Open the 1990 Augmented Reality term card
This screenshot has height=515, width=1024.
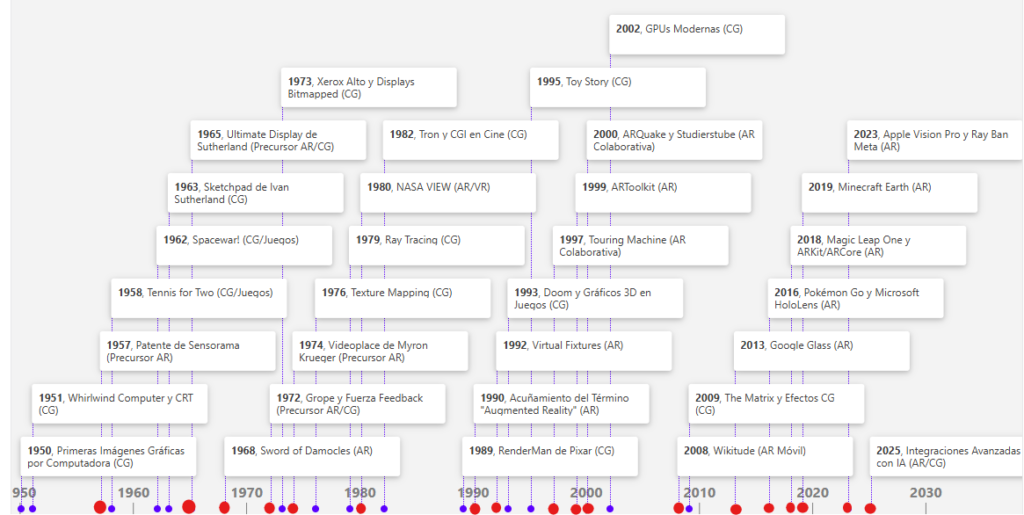pyautogui.click(x=562, y=403)
